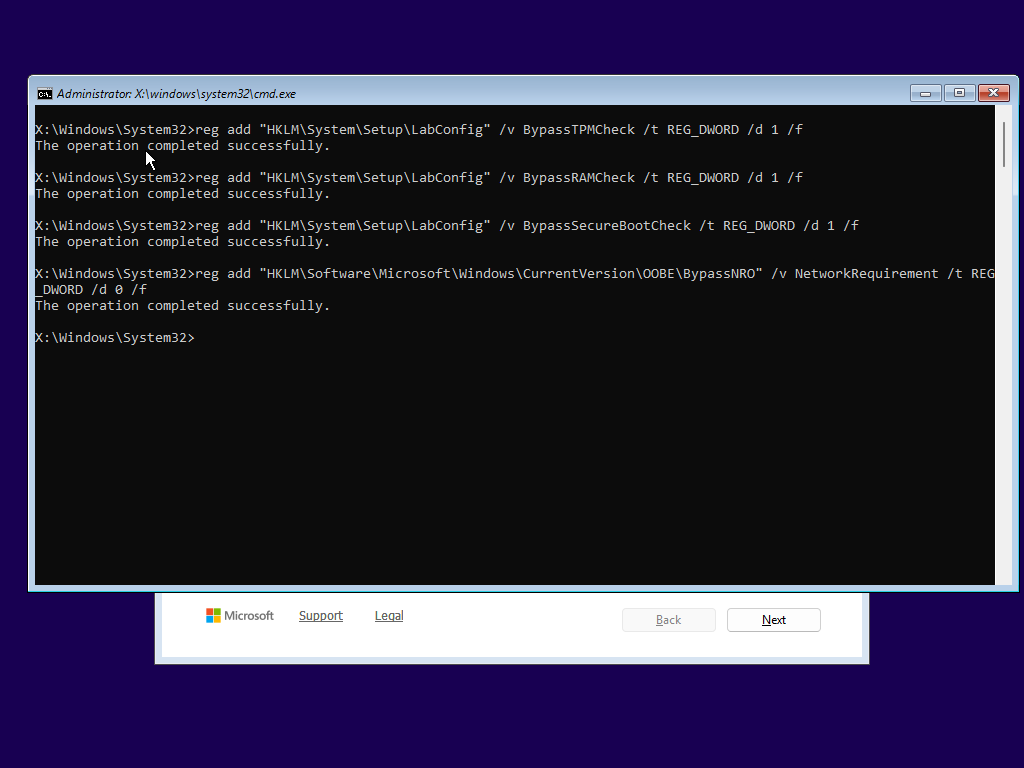Maximize the command prompt window

click(959, 92)
